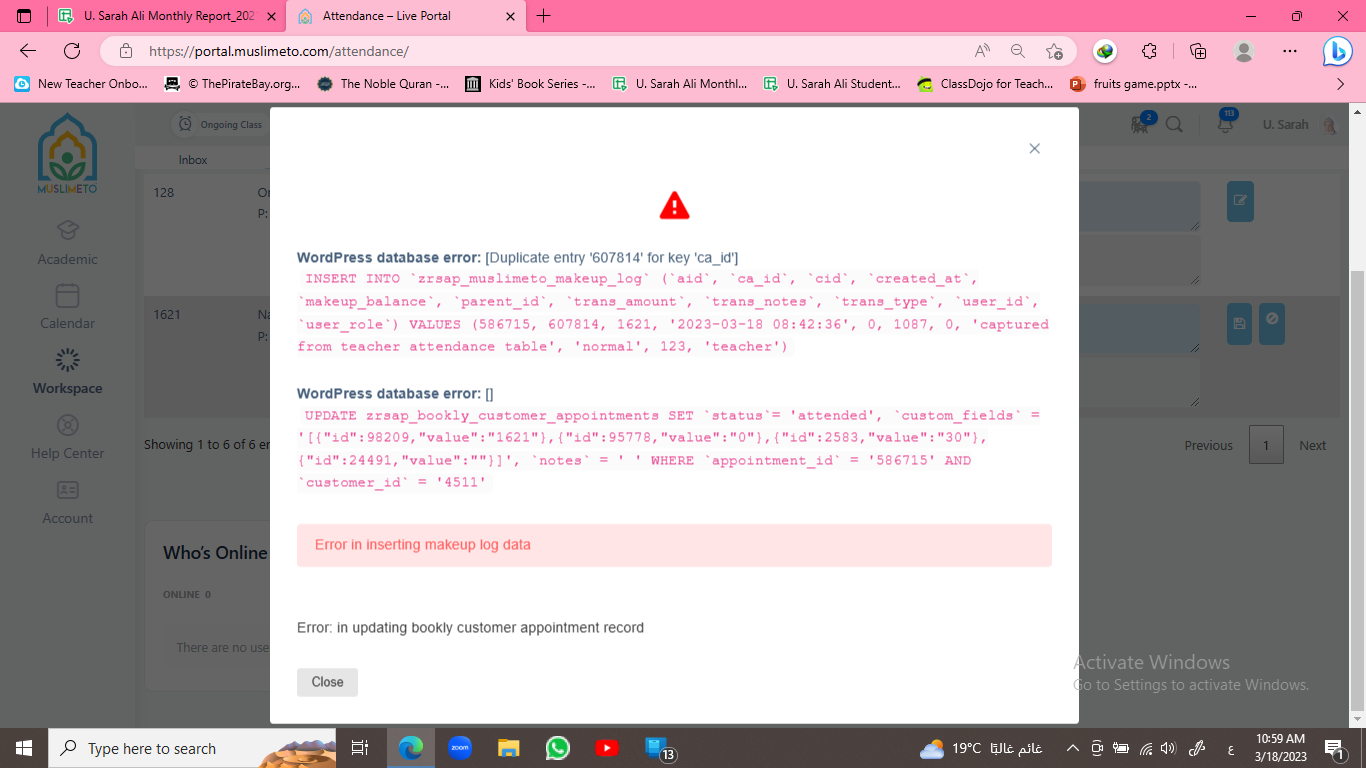The height and width of the screenshot is (768, 1366).
Task: Click the Inbox tab in portal
Action: coord(193,160)
